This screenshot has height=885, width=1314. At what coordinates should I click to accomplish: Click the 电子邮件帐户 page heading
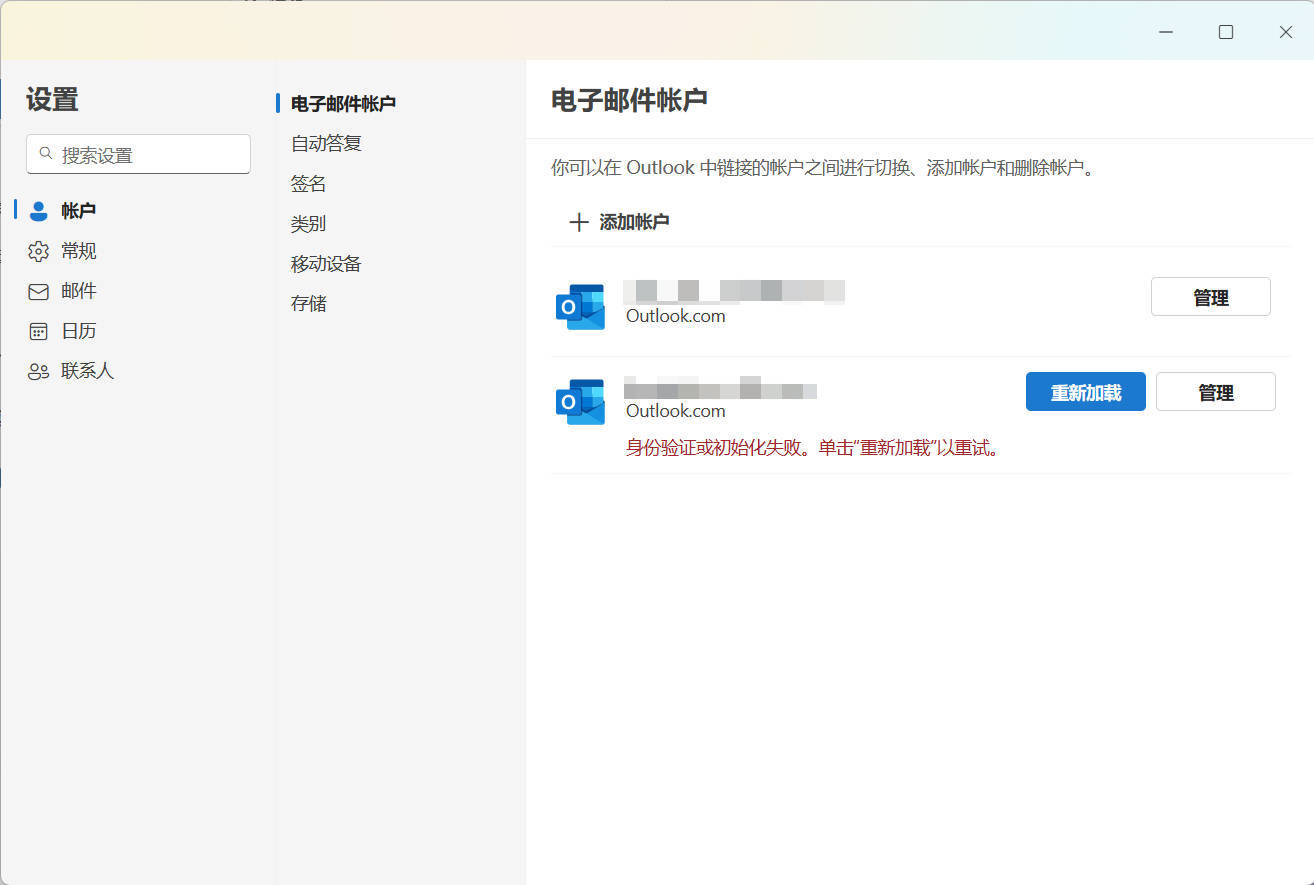[x=630, y=99]
